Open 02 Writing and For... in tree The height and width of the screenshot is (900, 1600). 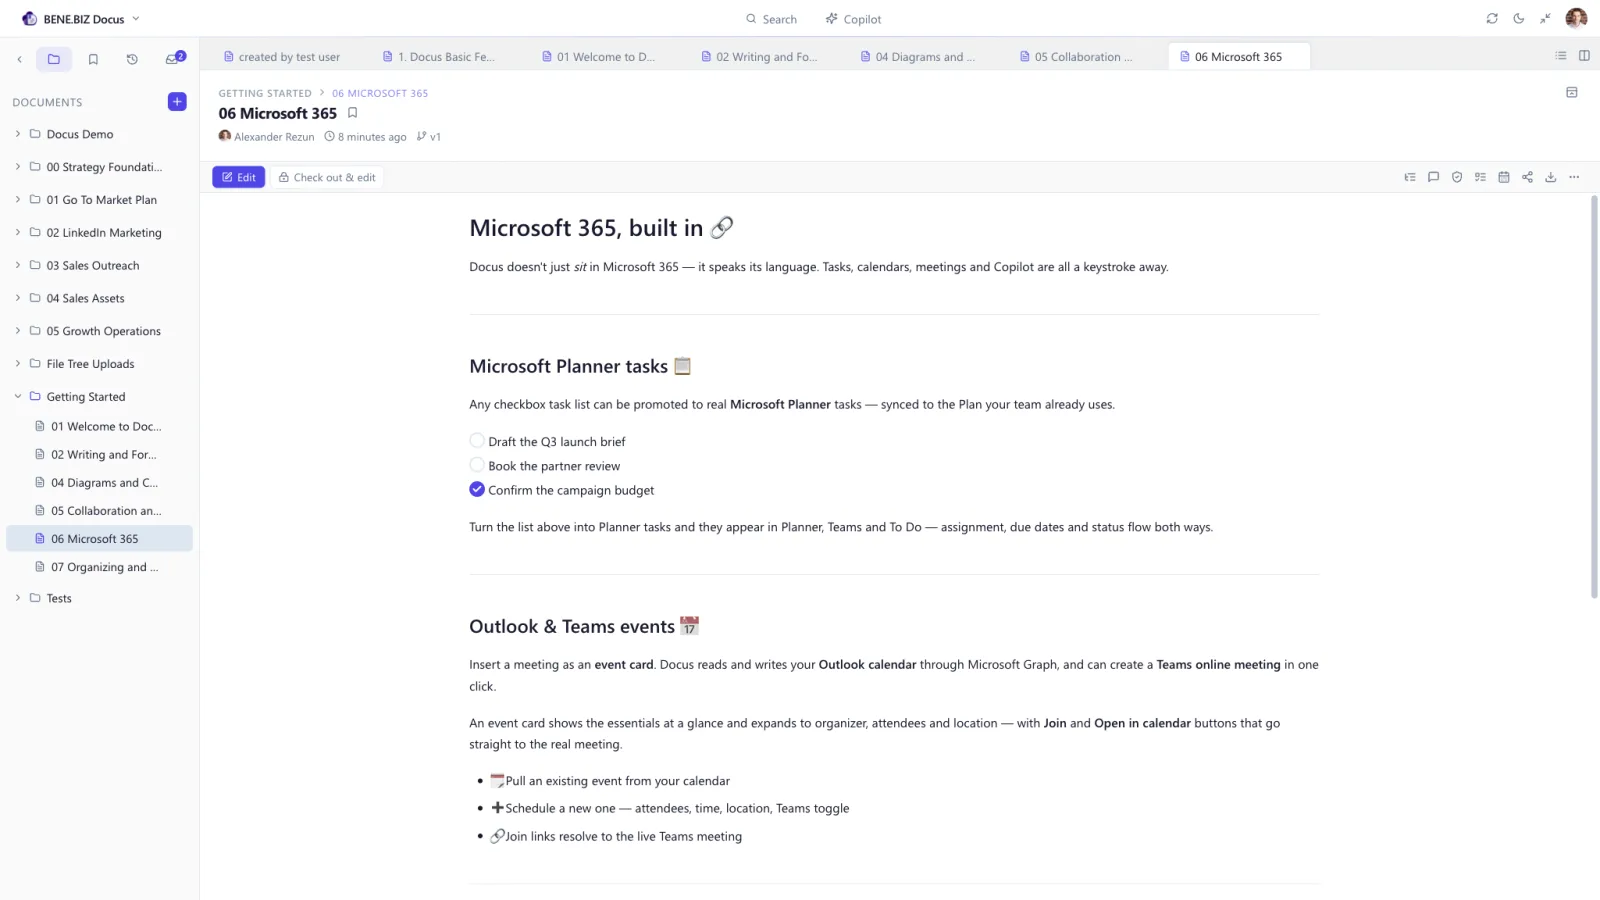point(99,454)
